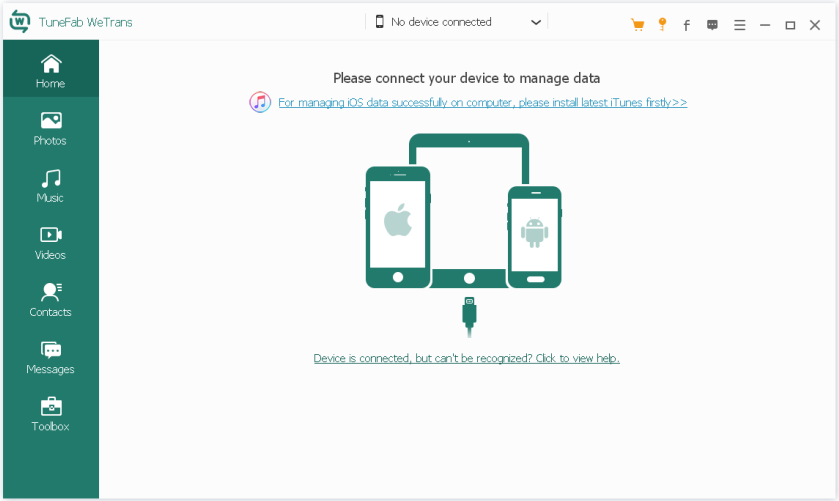This screenshot has width=839, height=501.
Task: Click the TuneFab WeTrans logo icon
Action: [x=19, y=22]
